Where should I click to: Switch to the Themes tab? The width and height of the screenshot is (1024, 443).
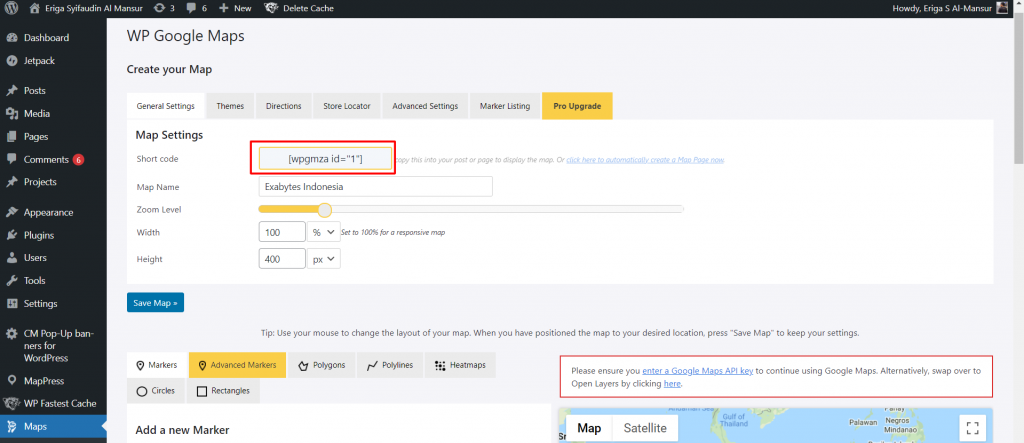pos(231,106)
